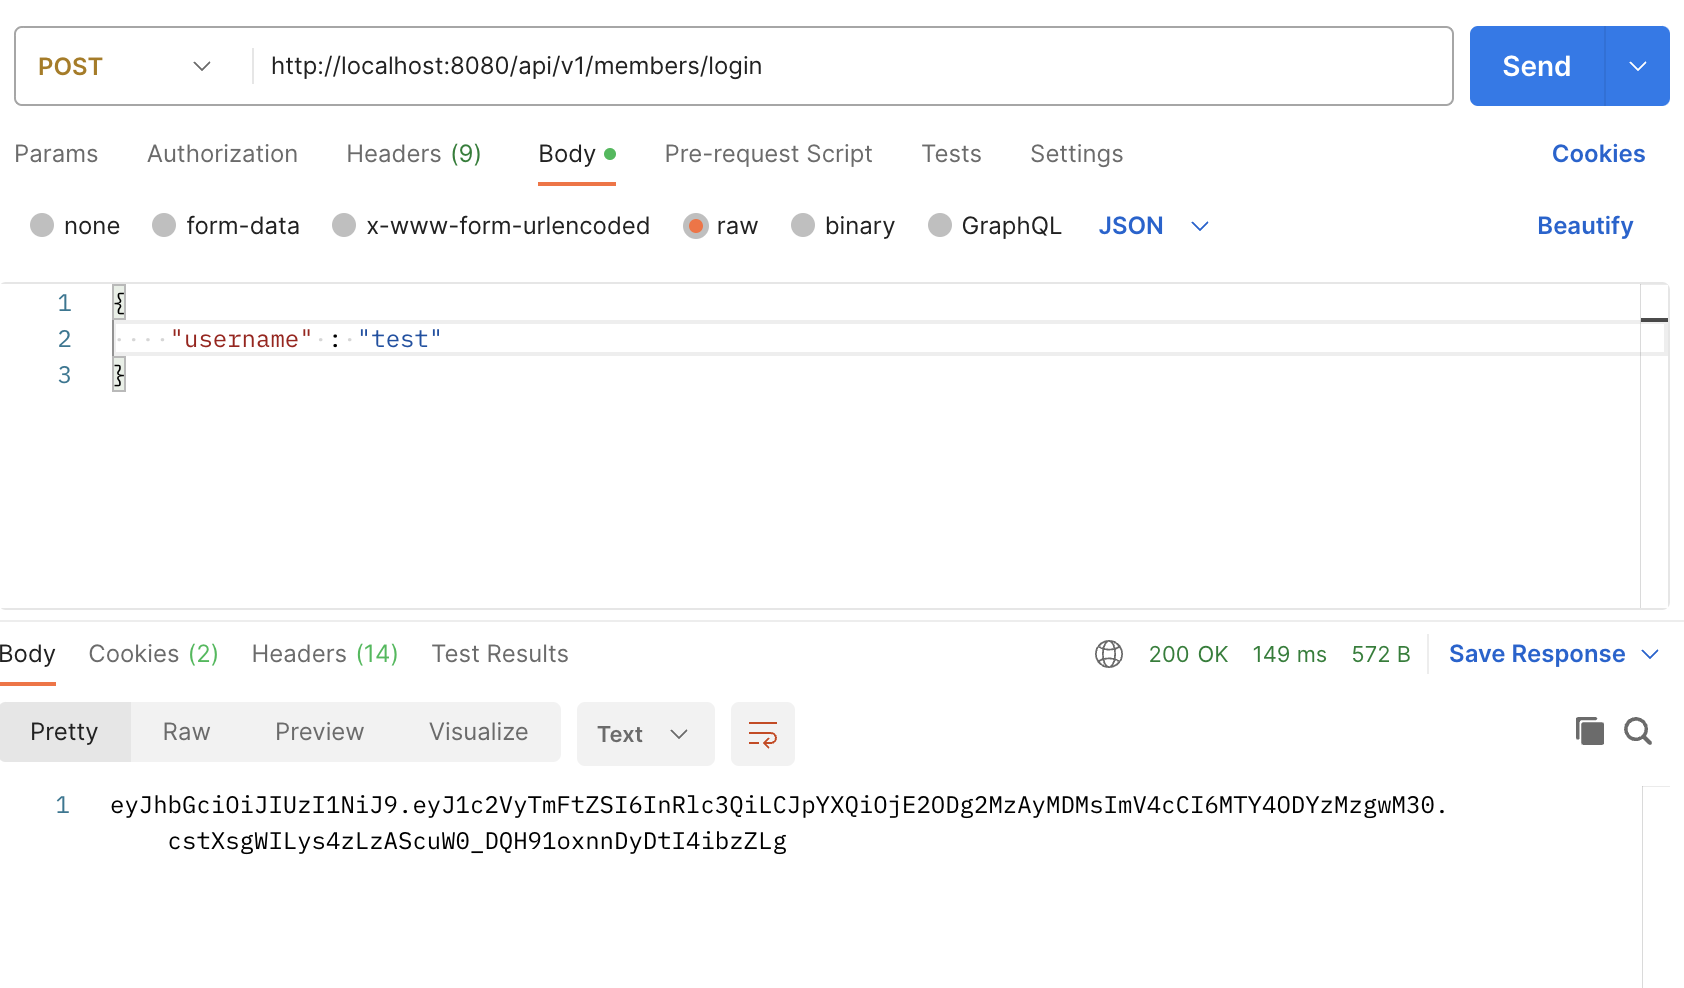Toggle word wrap icon in response toolbar
The height and width of the screenshot is (988, 1684).
[763, 734]
